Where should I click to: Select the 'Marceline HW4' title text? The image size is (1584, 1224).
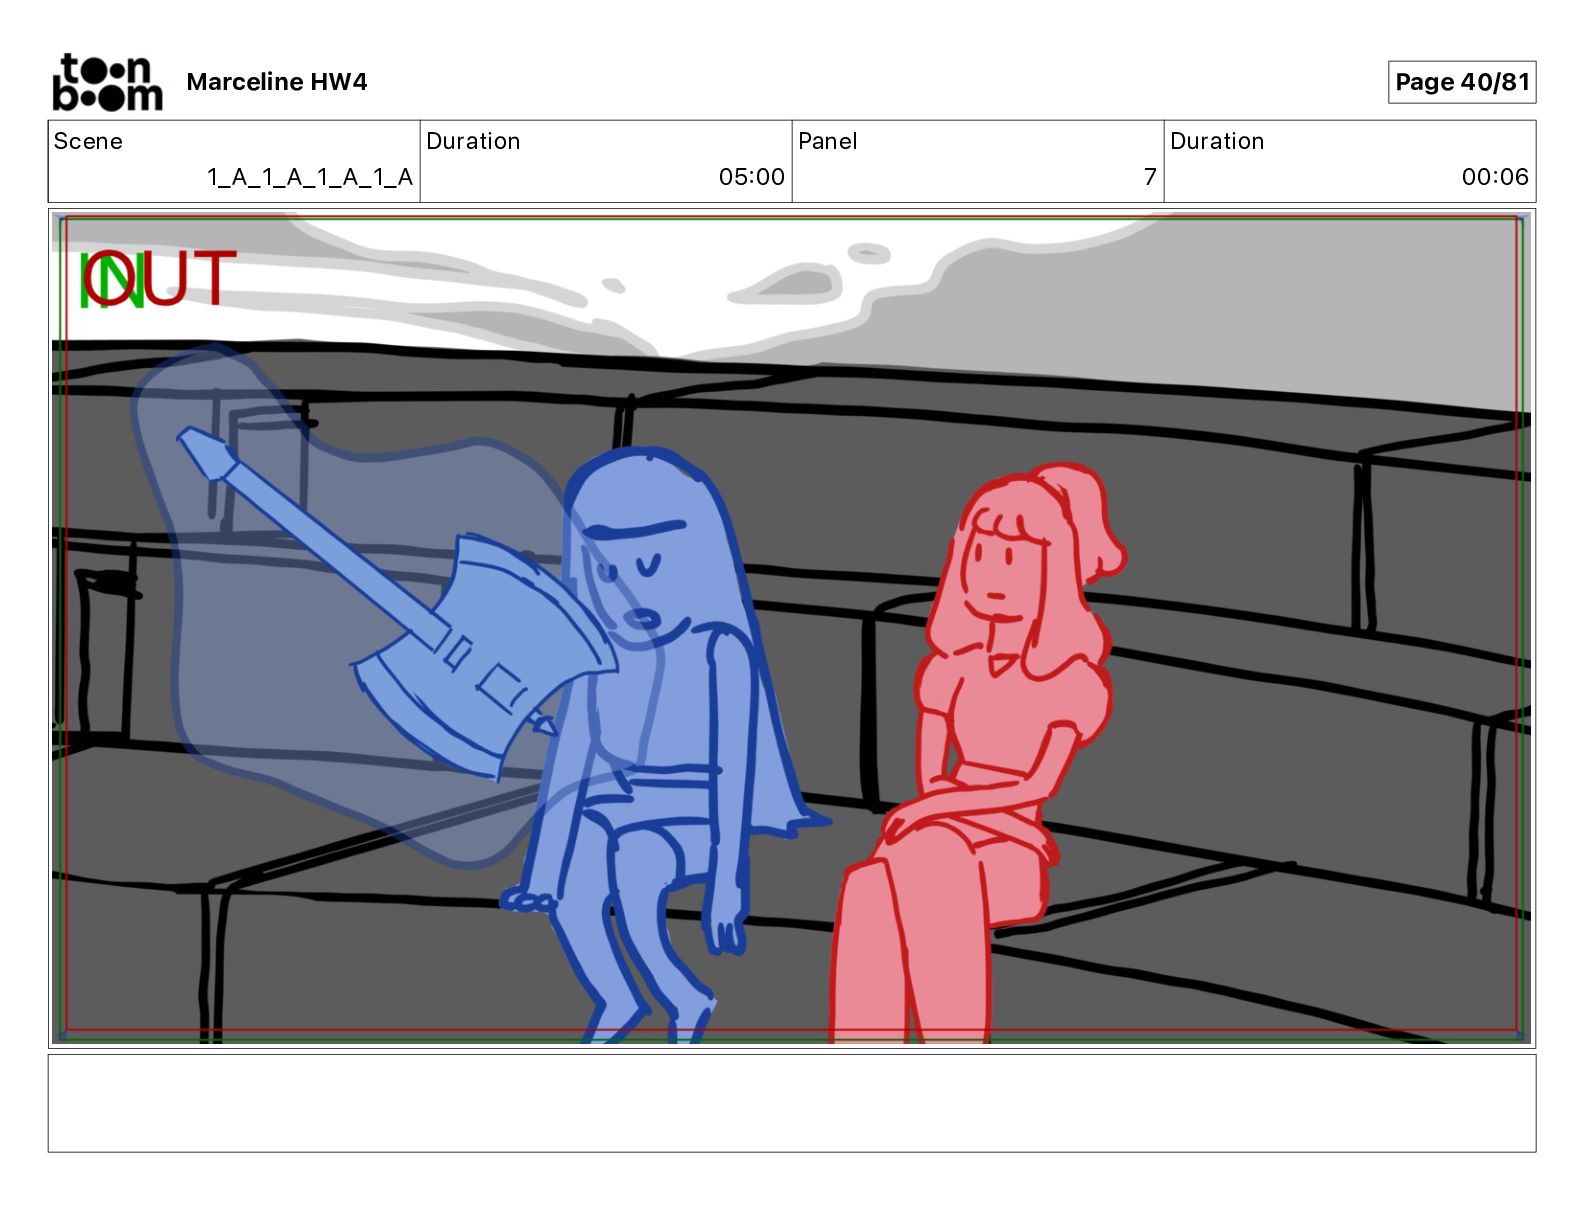click(277, 82)
